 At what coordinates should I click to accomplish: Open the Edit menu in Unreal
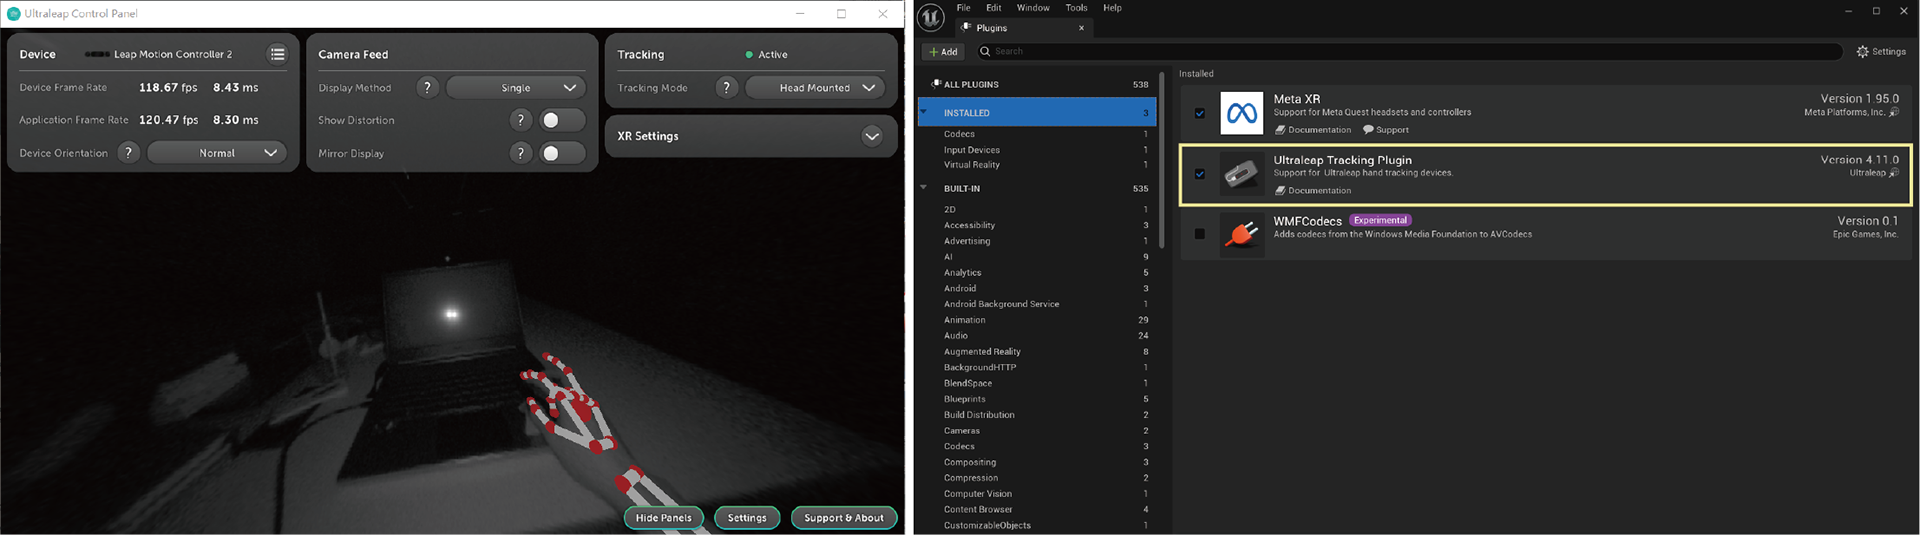(x=993, y=8)
